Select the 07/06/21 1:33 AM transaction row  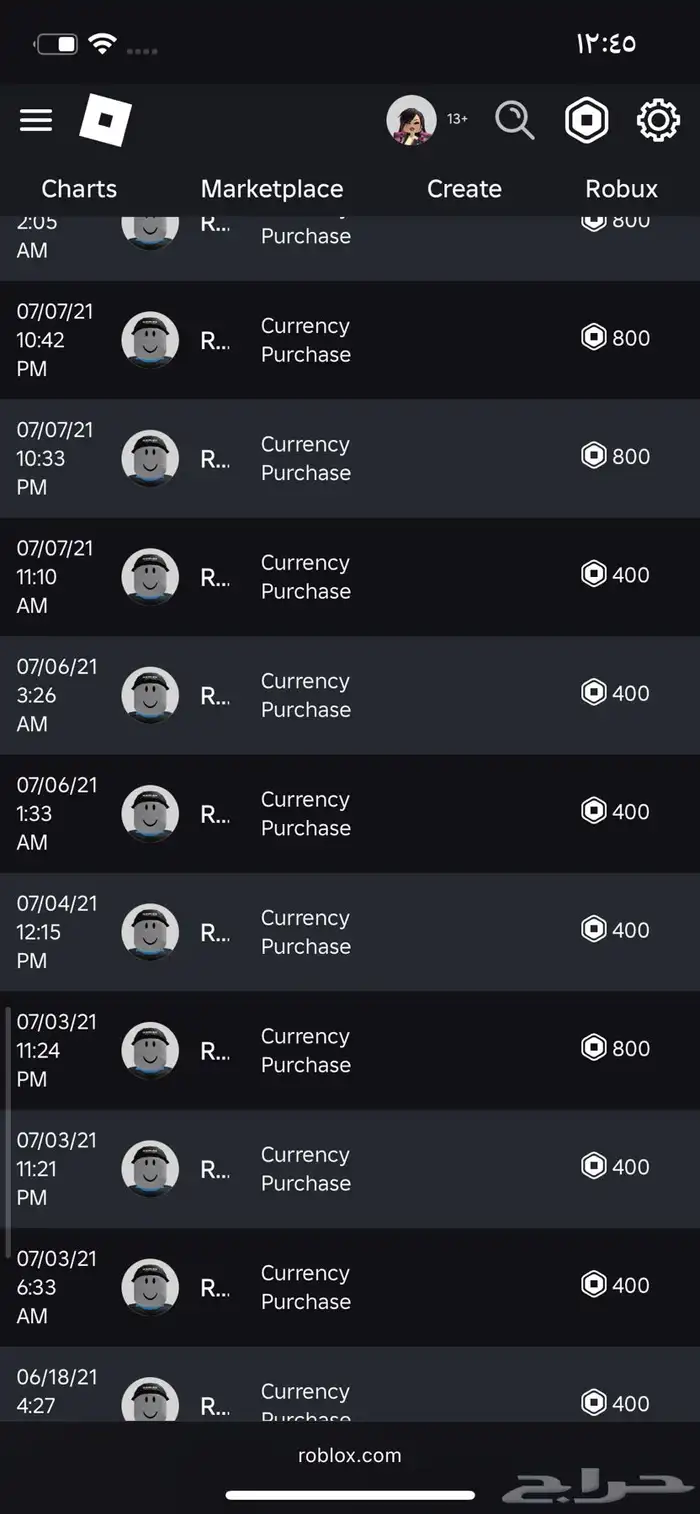(x=350, y=814)
